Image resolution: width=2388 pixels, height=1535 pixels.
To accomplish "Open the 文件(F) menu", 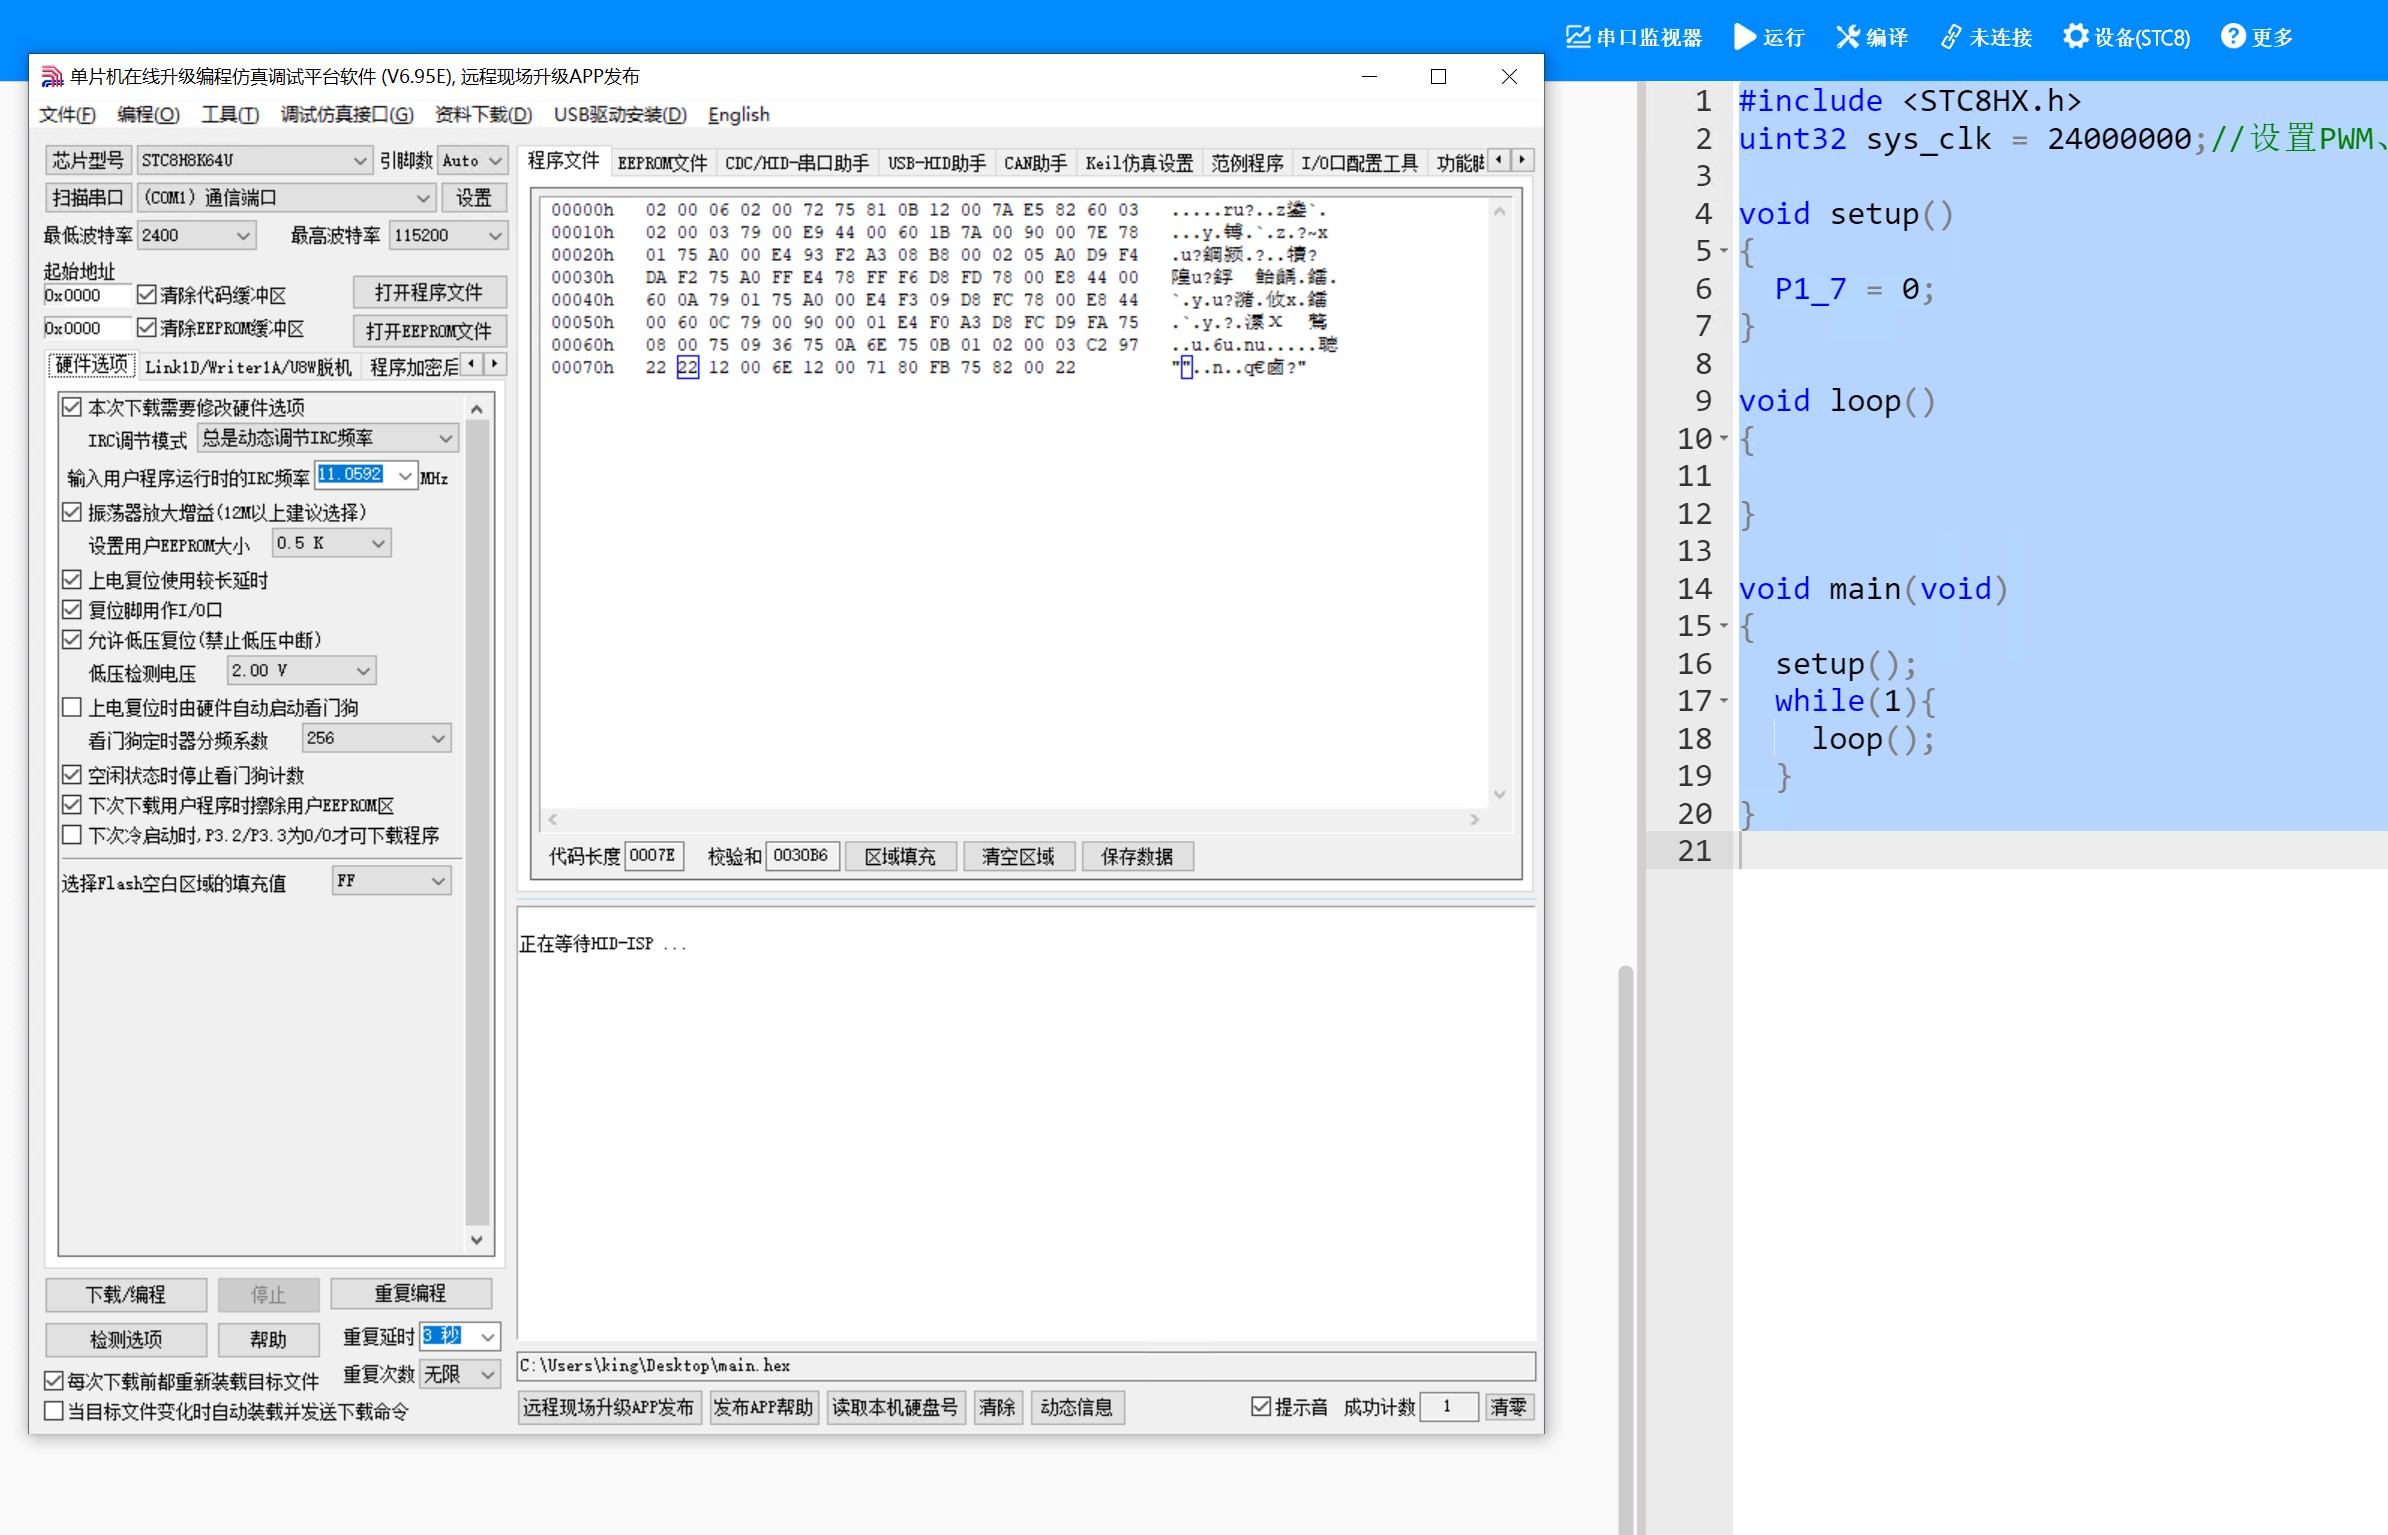I will click(67, 115).
